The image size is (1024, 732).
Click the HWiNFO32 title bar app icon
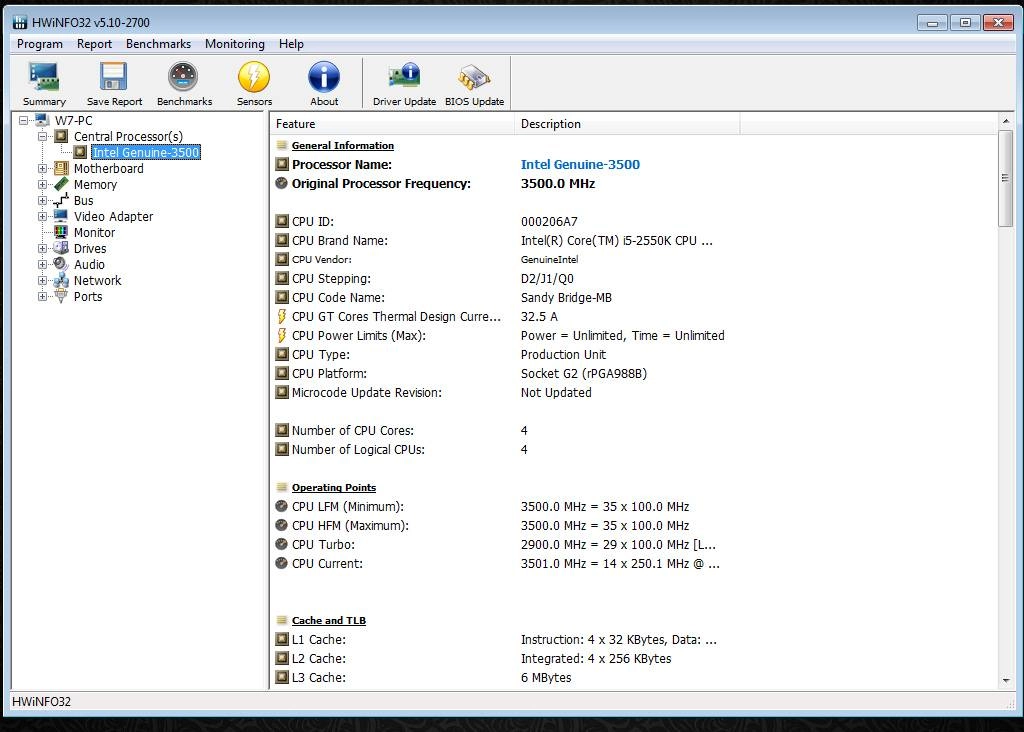pyautogui.click(x=20, y=22)
